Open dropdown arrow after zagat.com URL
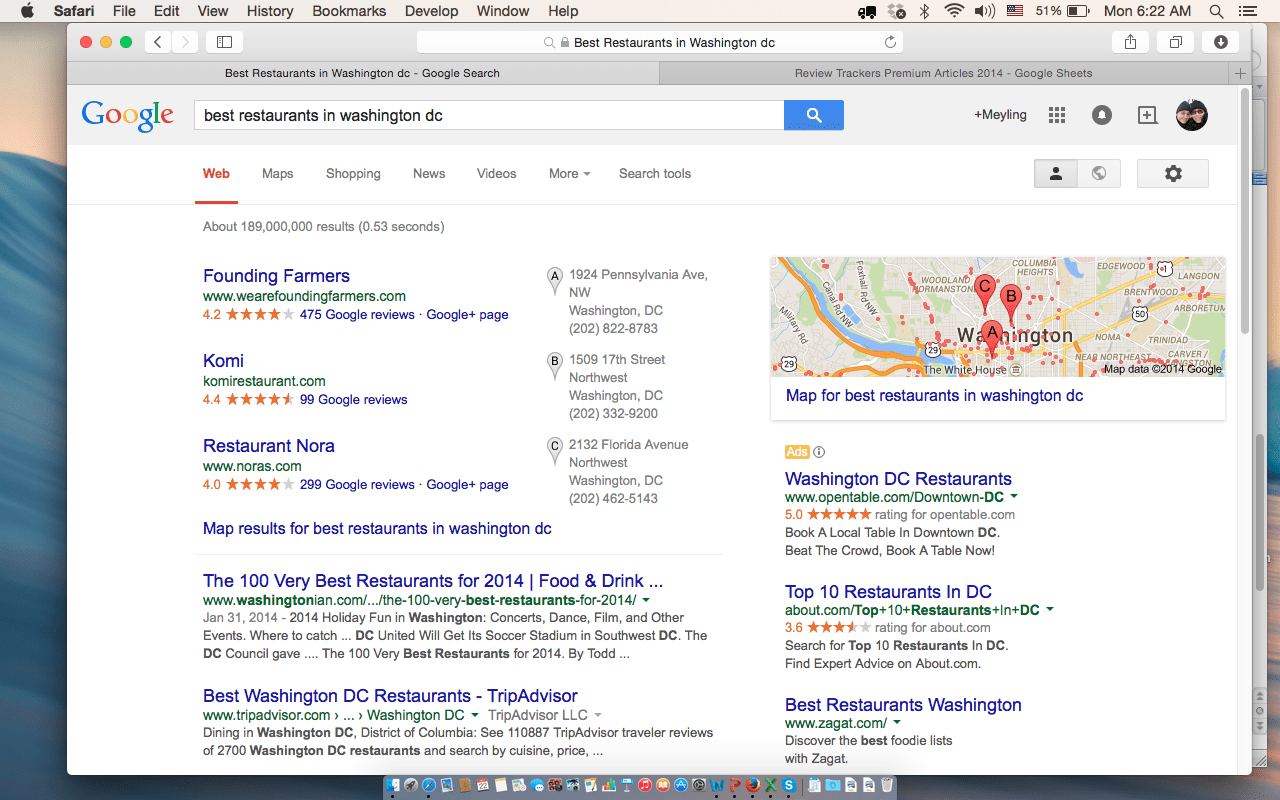The image size is (1280, 800). tap(897, 722)
